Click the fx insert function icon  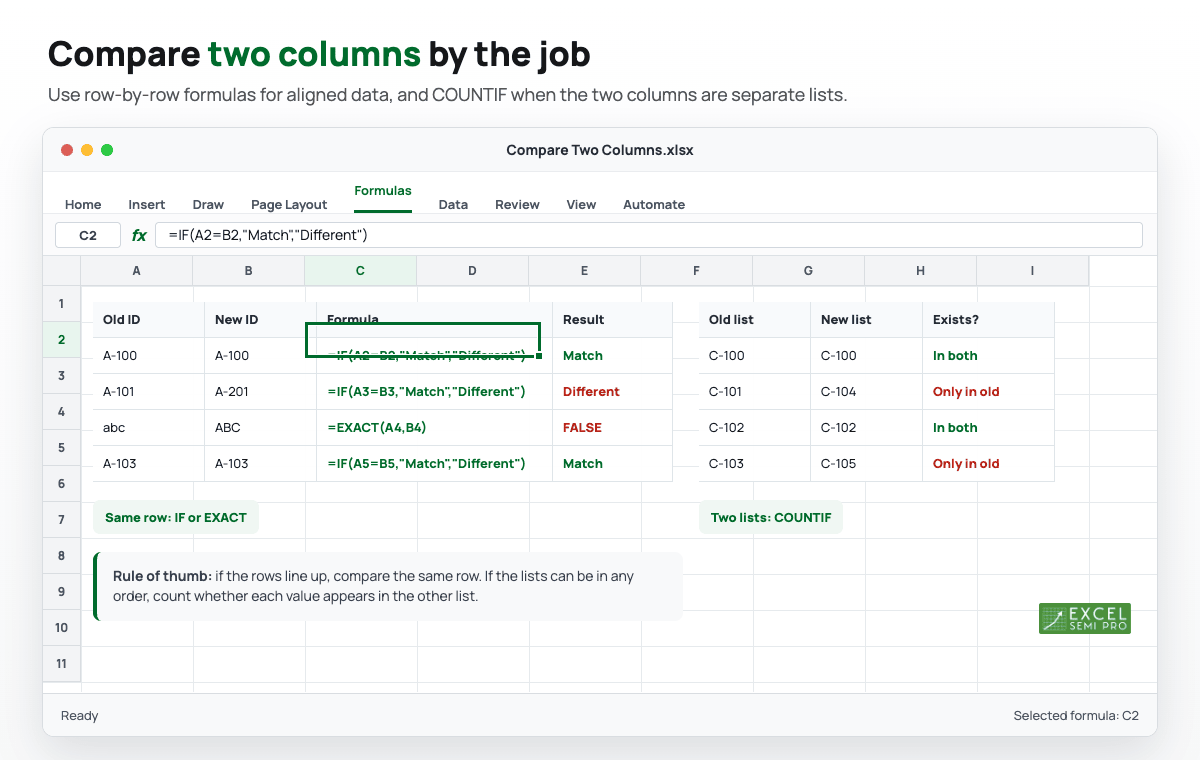pos(139,235)
